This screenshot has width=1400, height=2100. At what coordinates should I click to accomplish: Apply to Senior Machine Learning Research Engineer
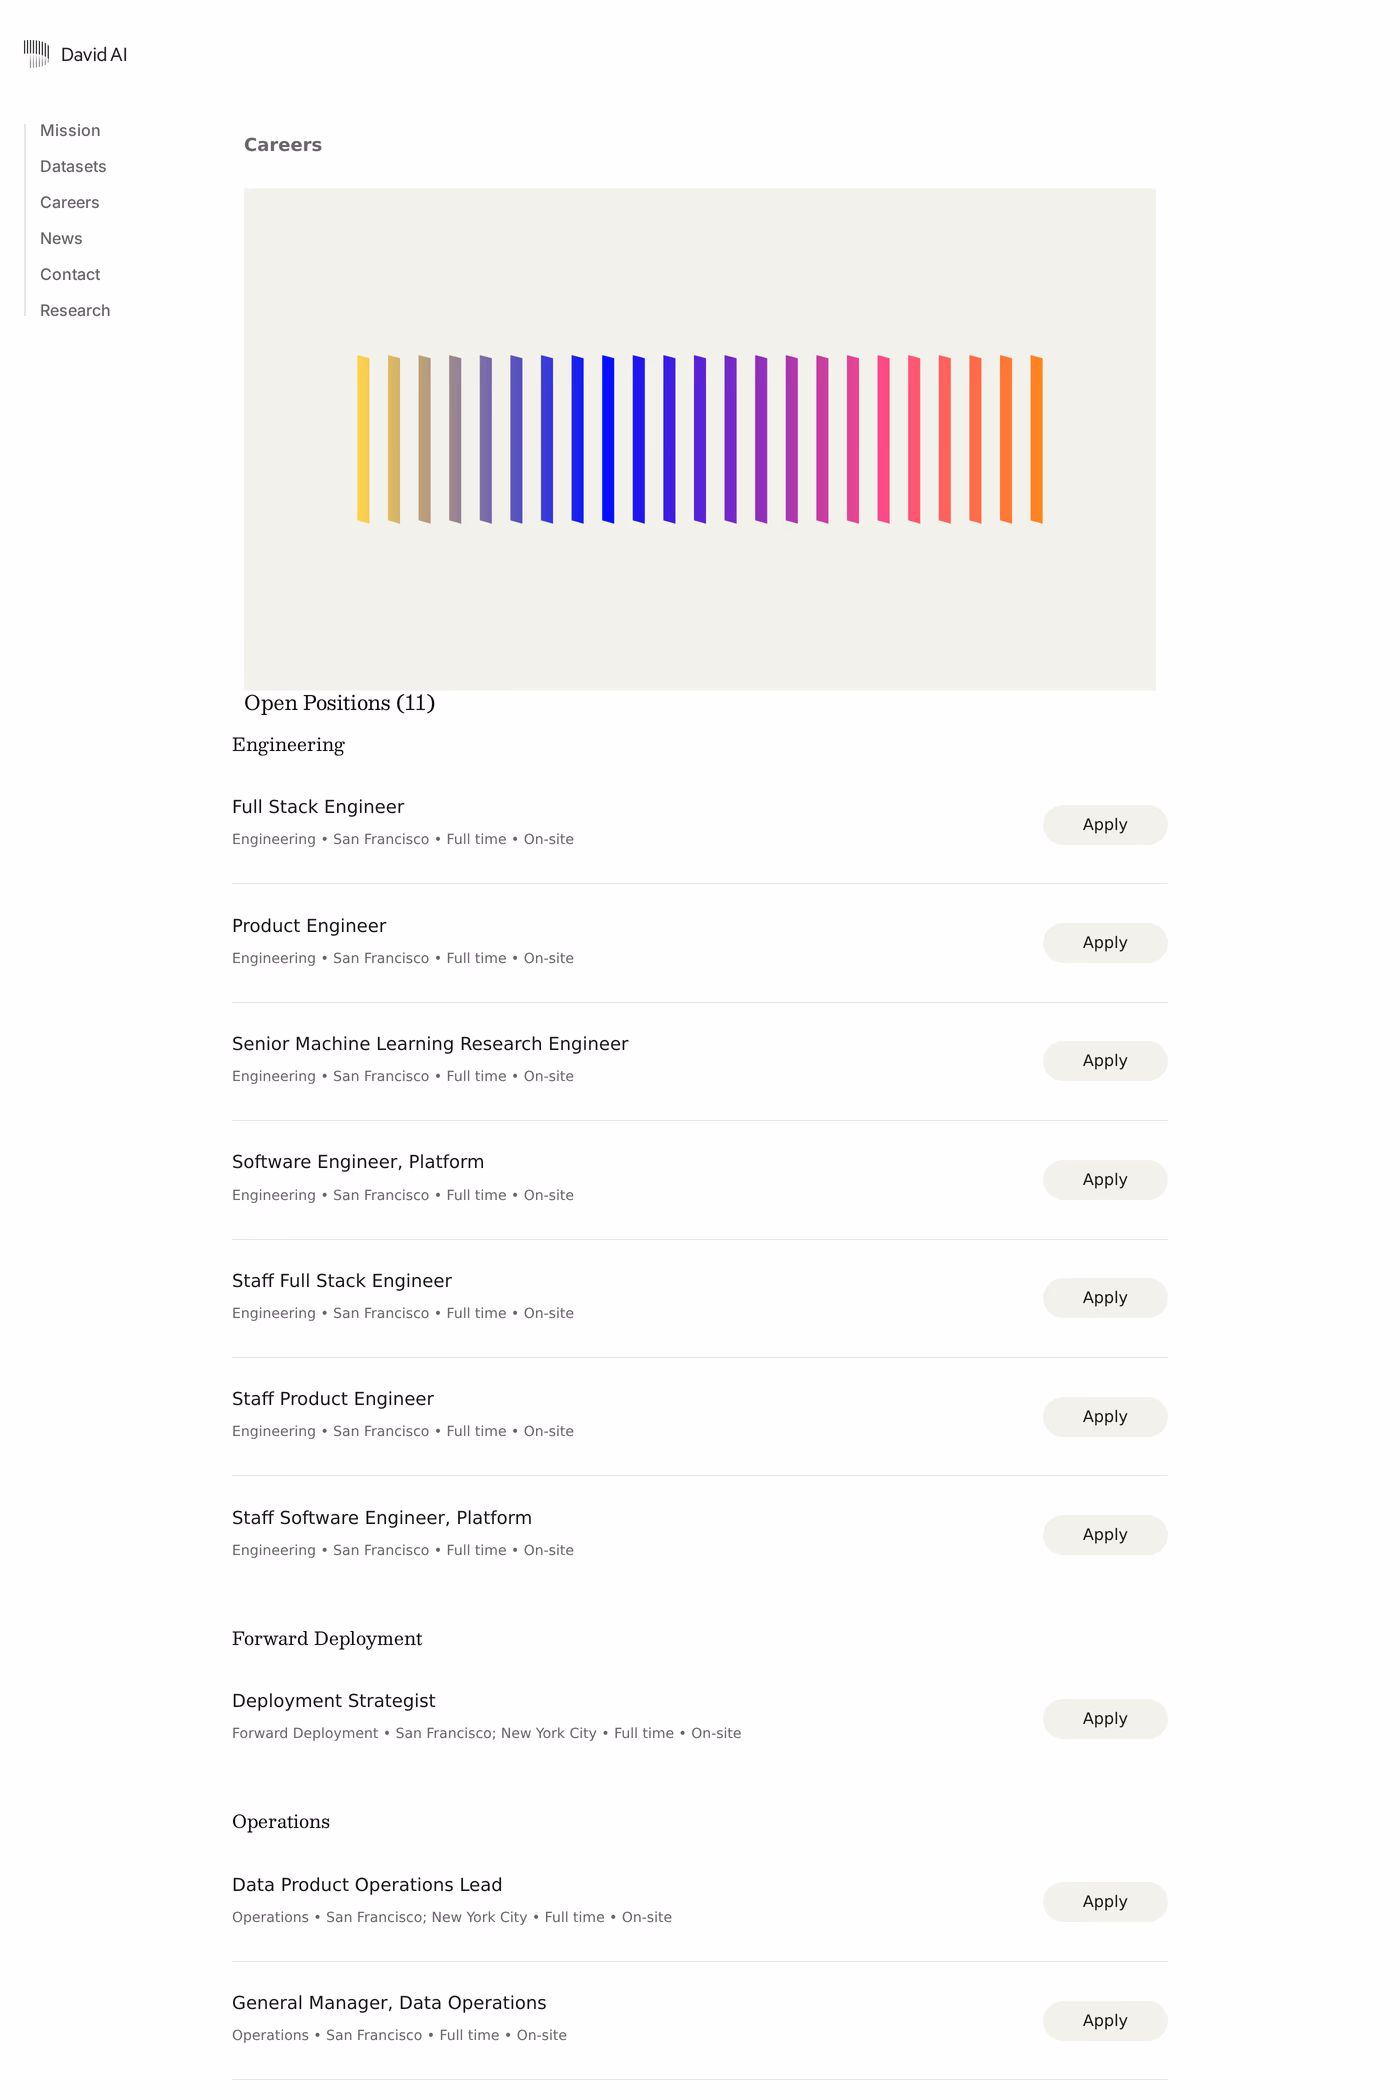1105,1061
